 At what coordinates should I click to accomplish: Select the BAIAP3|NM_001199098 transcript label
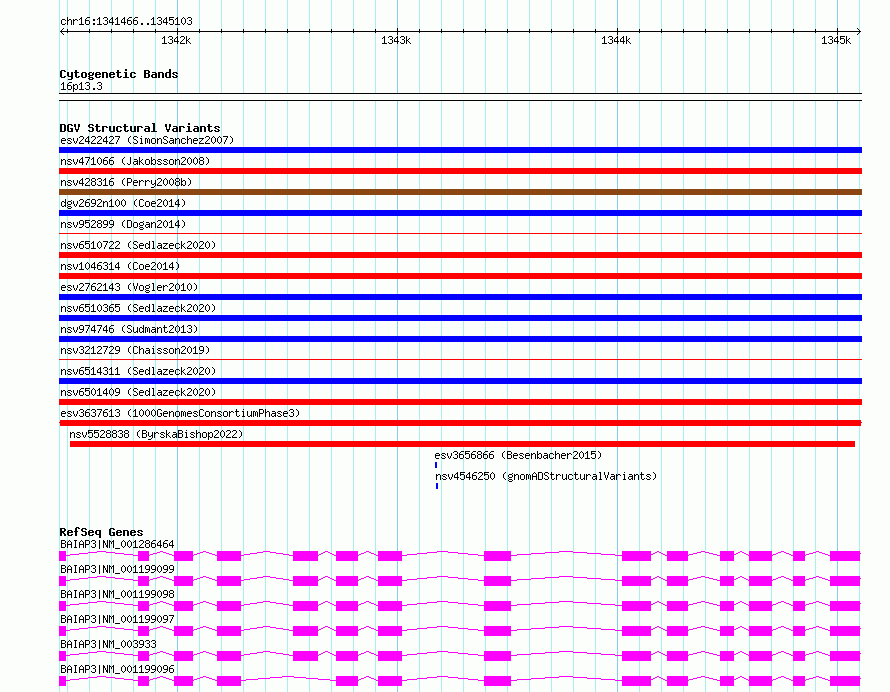pos(117,594)
